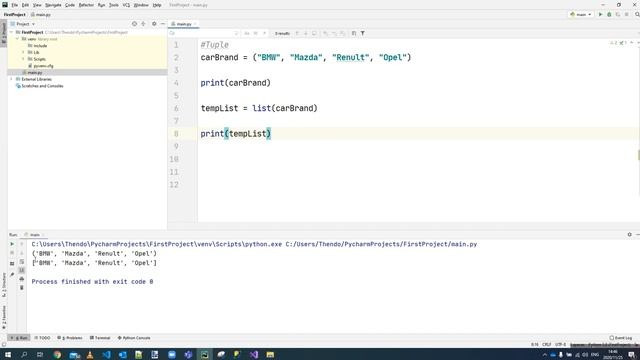Open the Project view selector dropdown
The height and width of the screenshot is (360, 640).
tap(23, 24)
